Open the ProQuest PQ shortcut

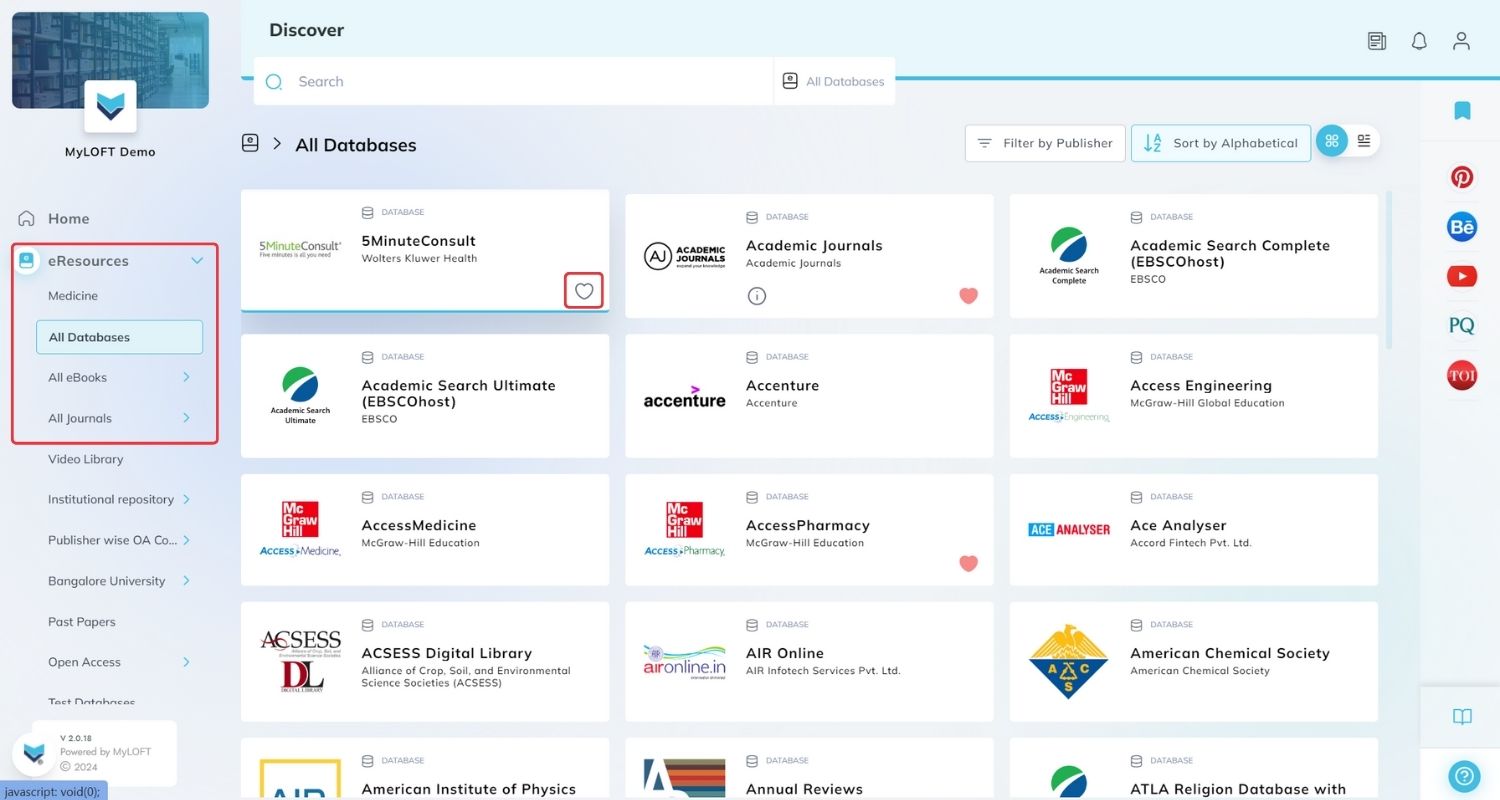[1462, 325]
